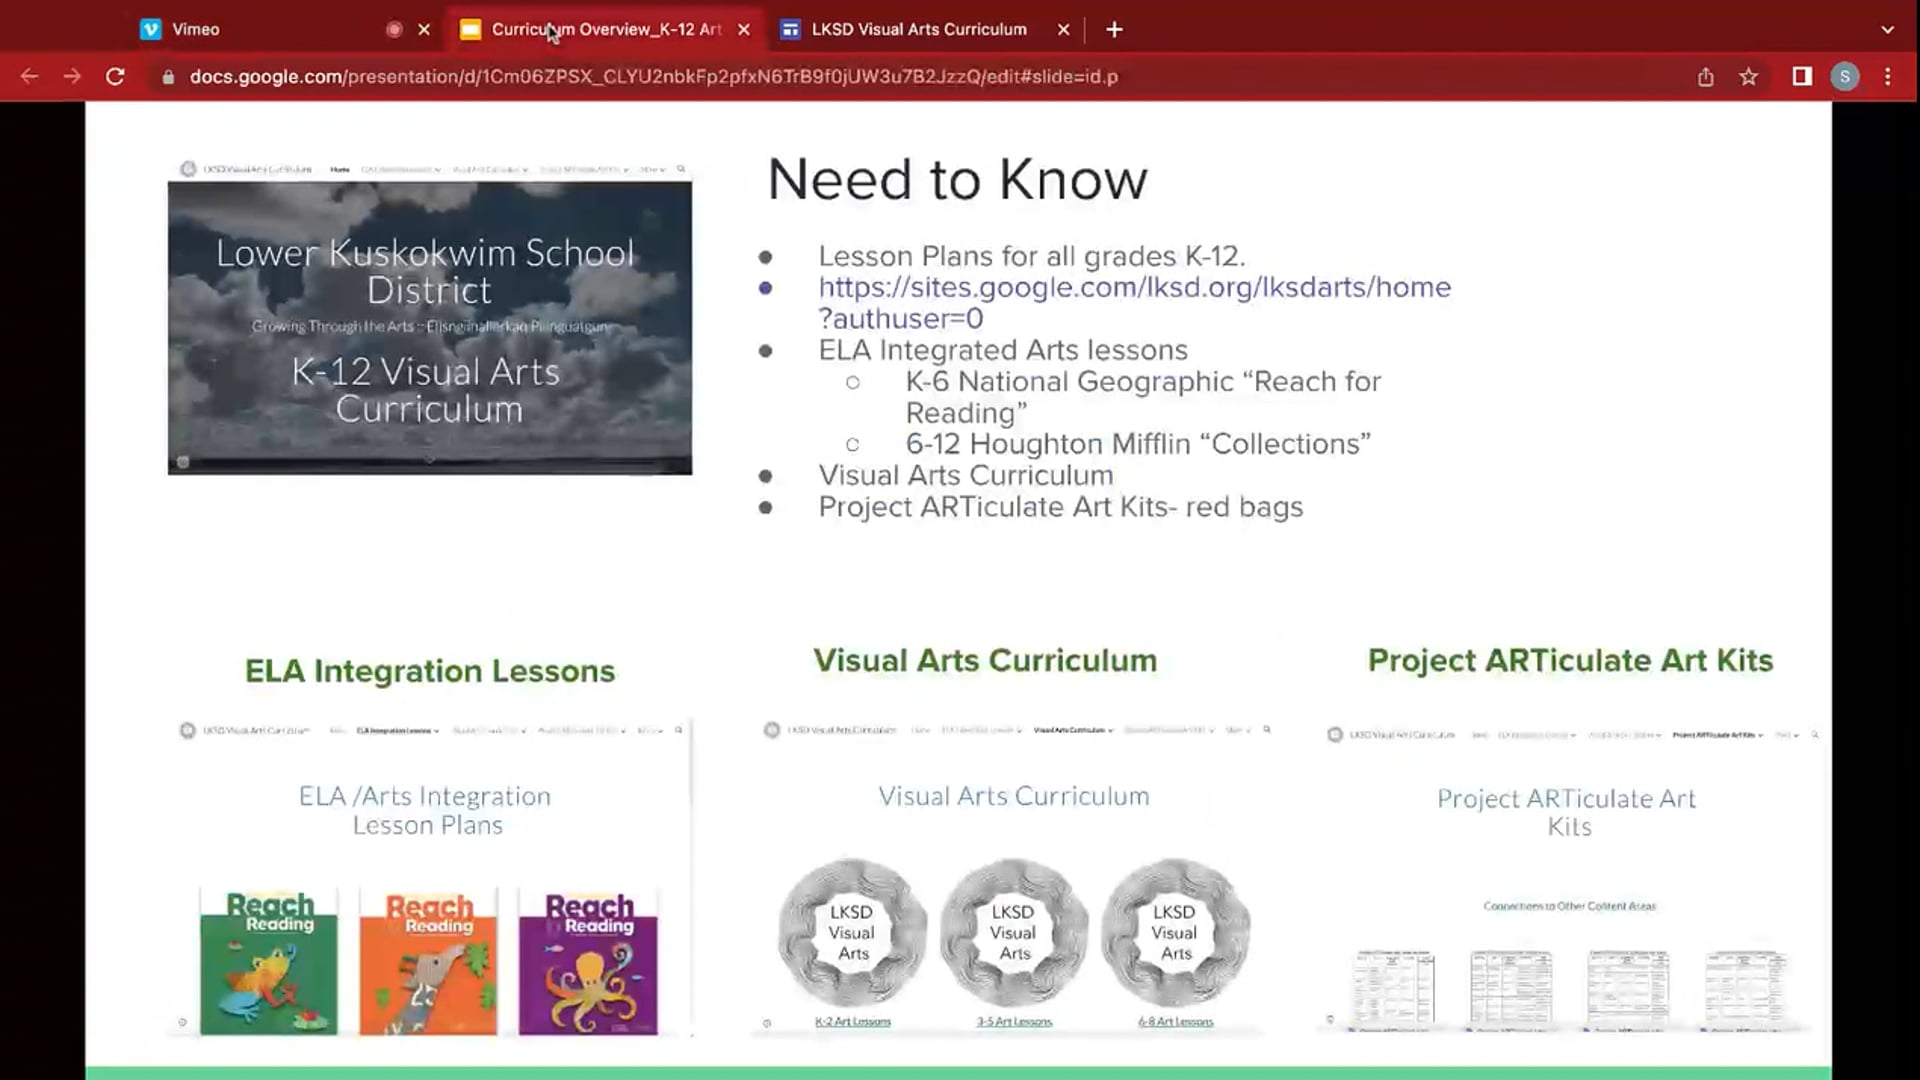The width and height of the screenshot is (1920, 1080).
Task: Close the Curriculum Overview_K-12 Art tab
Action: coord(744,30)
